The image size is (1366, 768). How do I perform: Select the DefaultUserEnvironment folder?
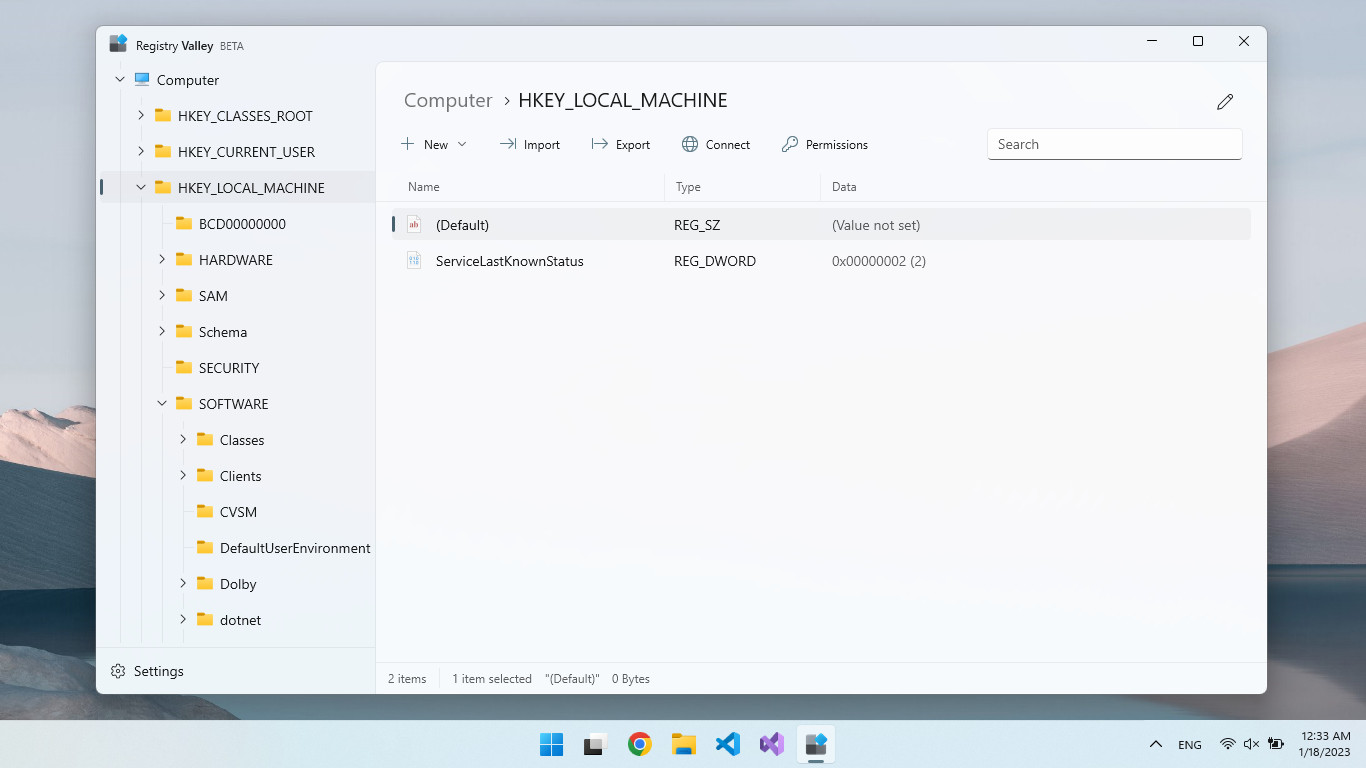(294, 548)
